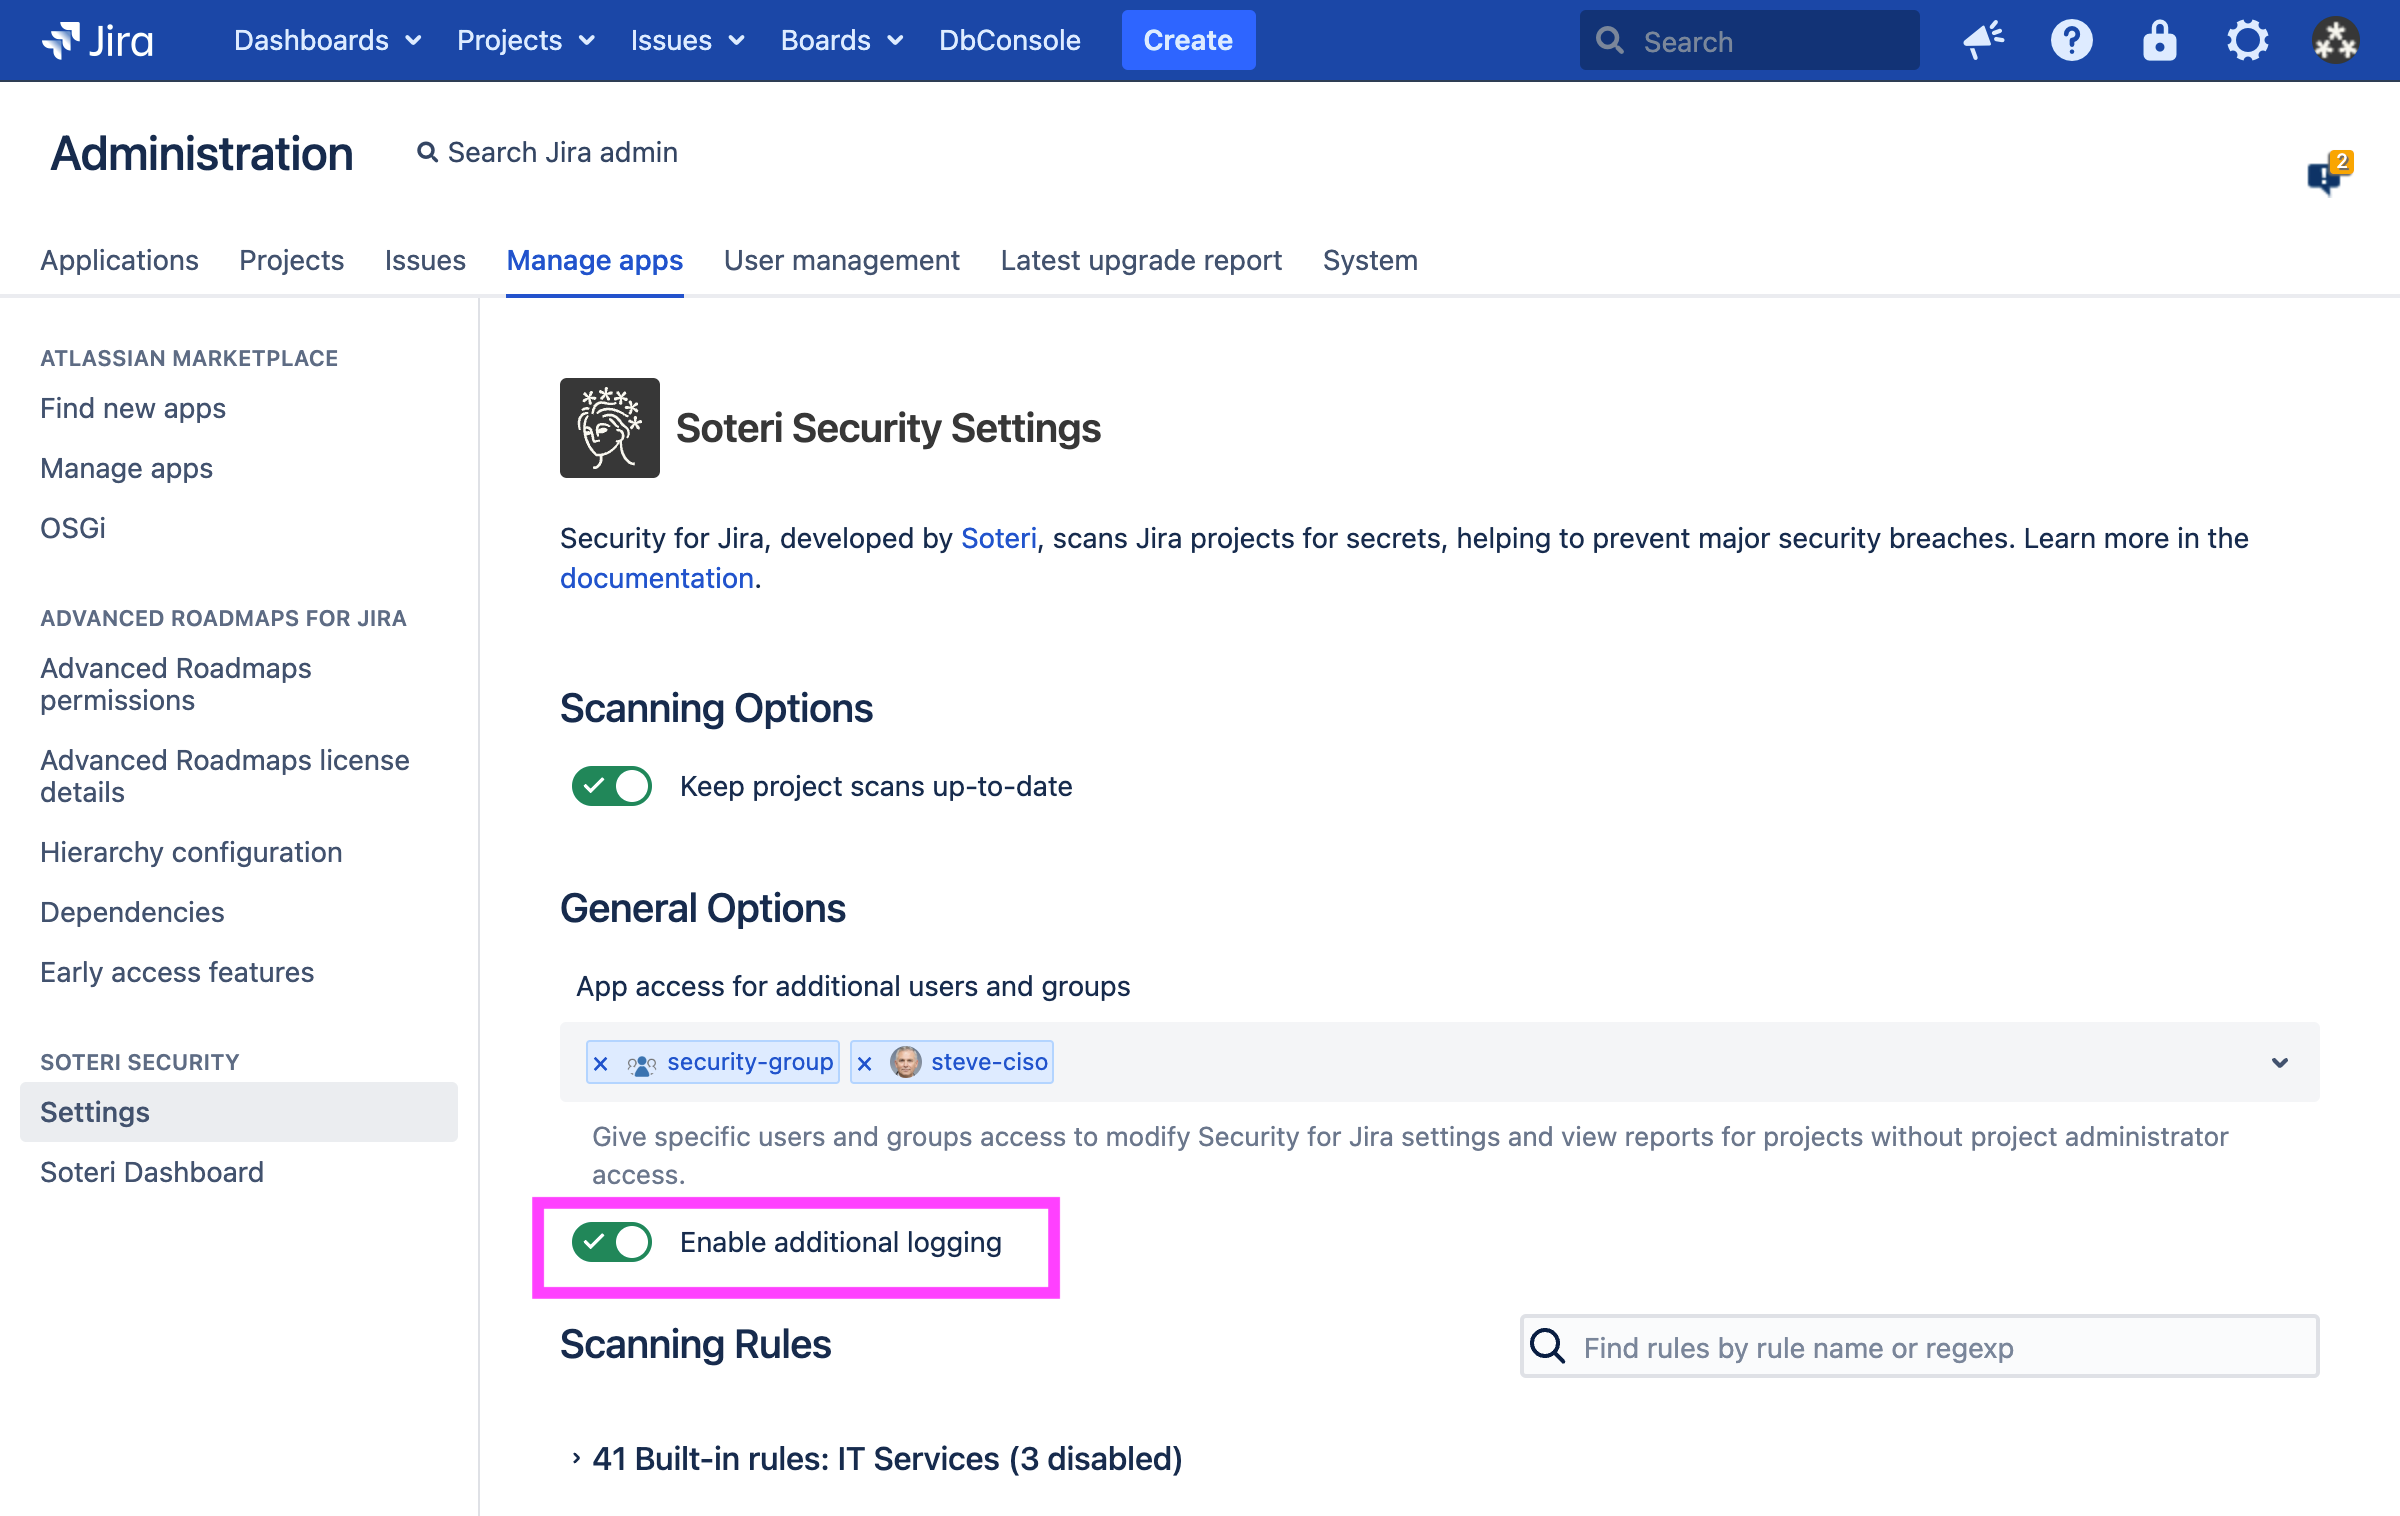Switch to the User management tab
Screen dimensions: 2400x1516
click(841, 260)
